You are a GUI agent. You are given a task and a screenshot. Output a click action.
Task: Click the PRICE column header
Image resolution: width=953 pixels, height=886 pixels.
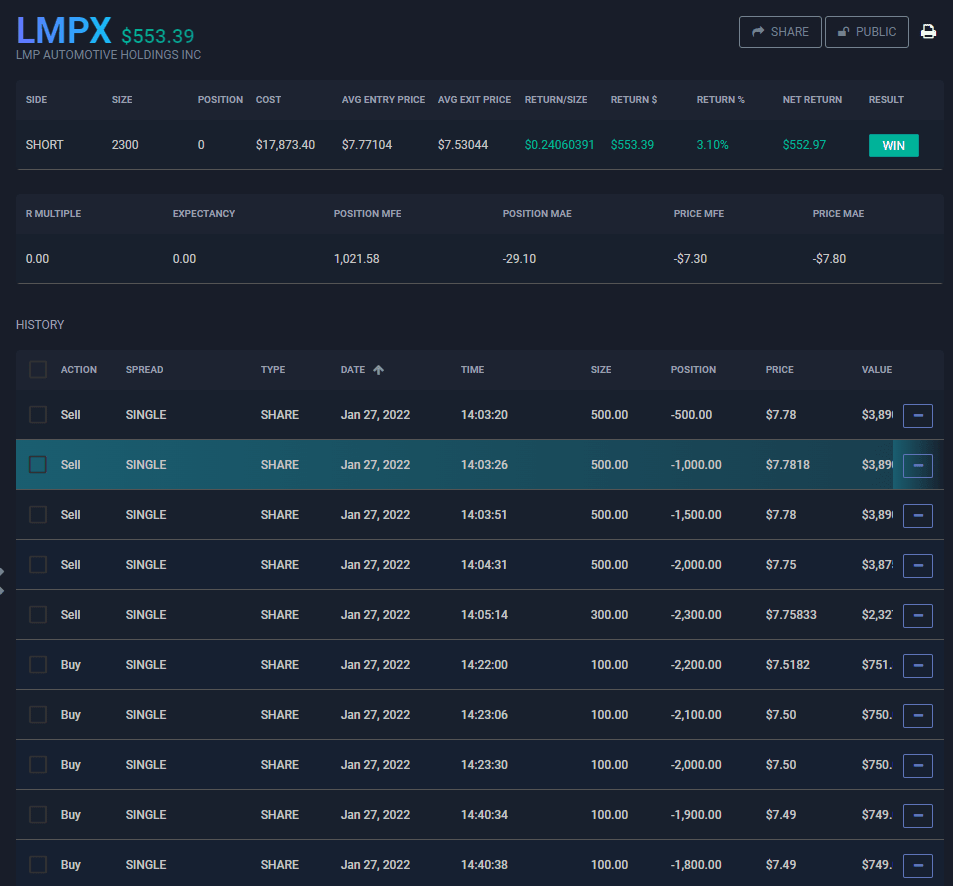tap(779, 370)
